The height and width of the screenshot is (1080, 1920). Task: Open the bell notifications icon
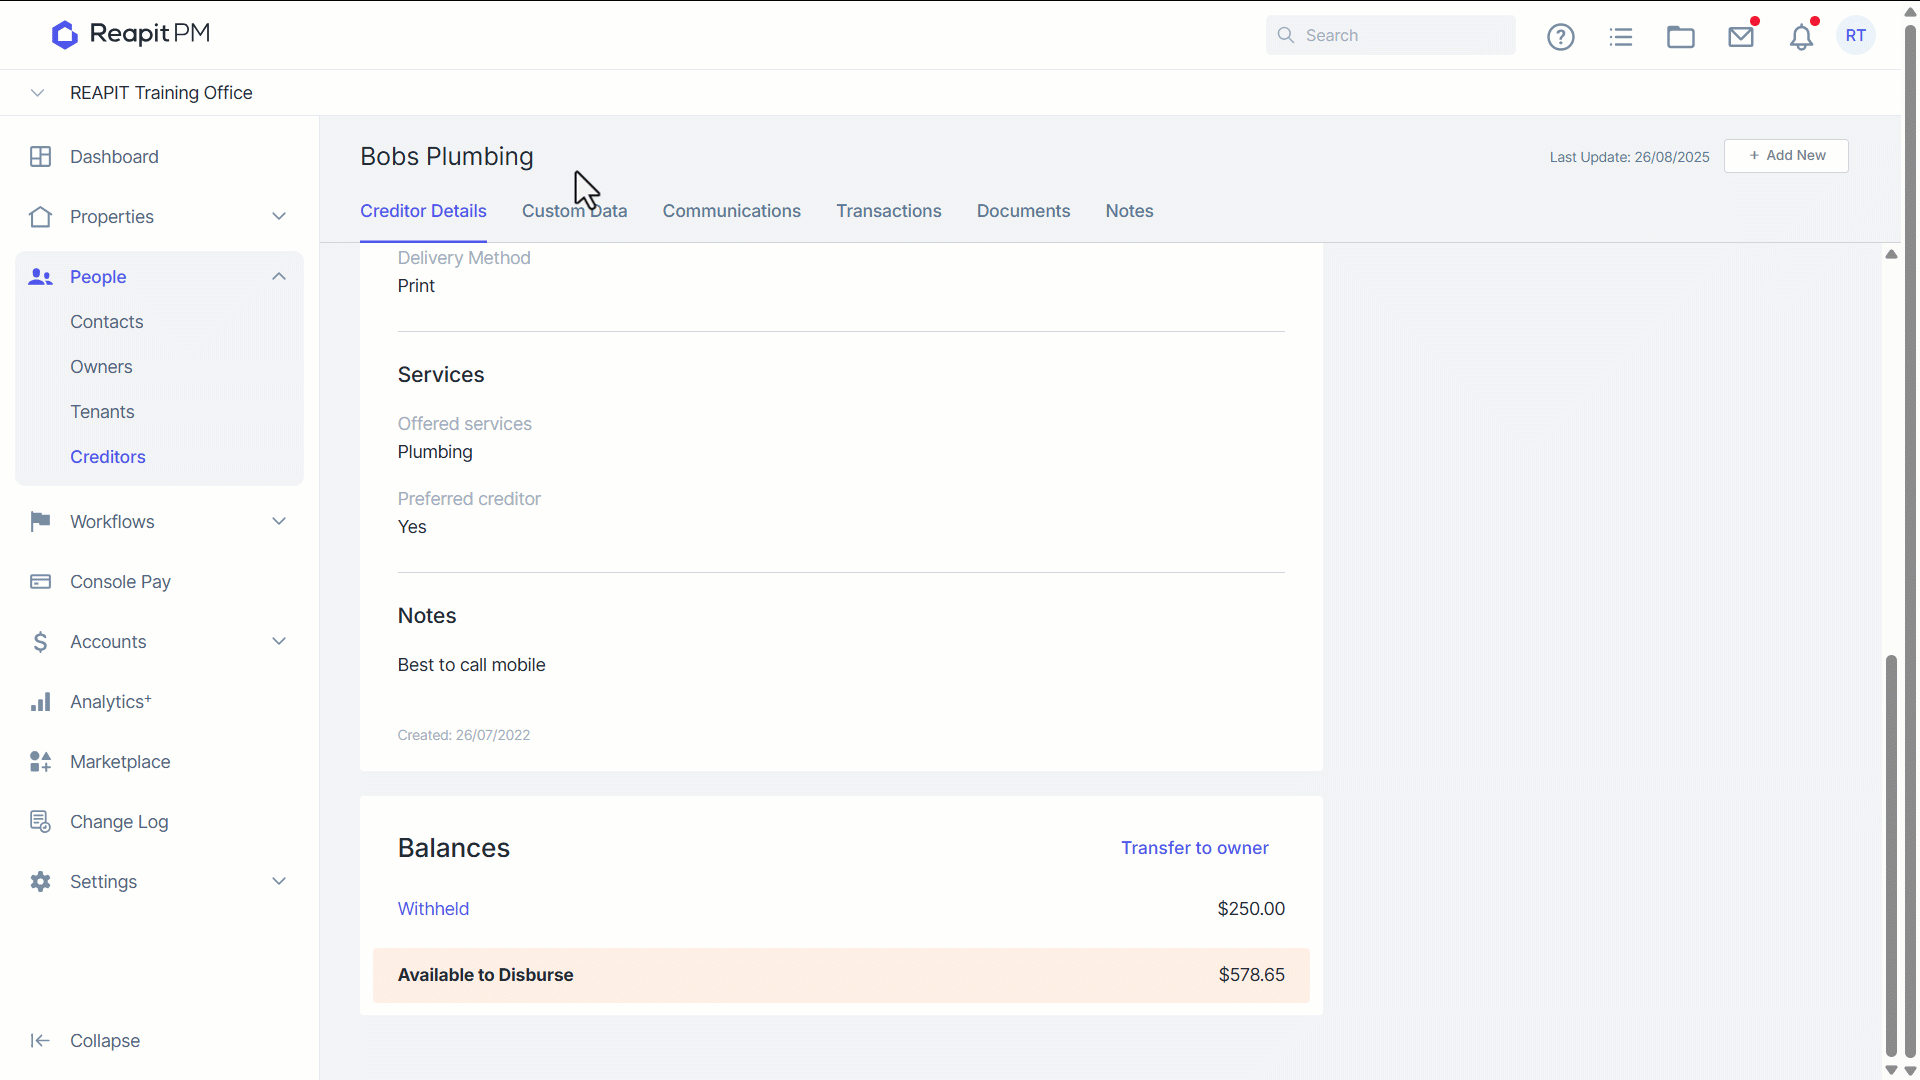pyautogui.click(x=1801, y=37)
